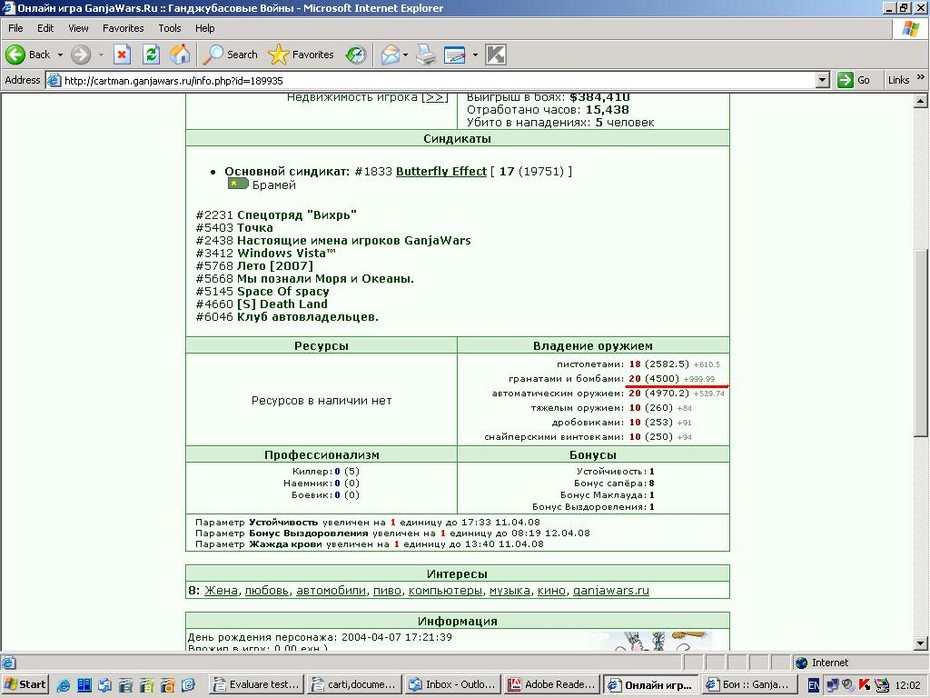Click the Refresh page icon
930x698 pixels.
pos(151,55)
